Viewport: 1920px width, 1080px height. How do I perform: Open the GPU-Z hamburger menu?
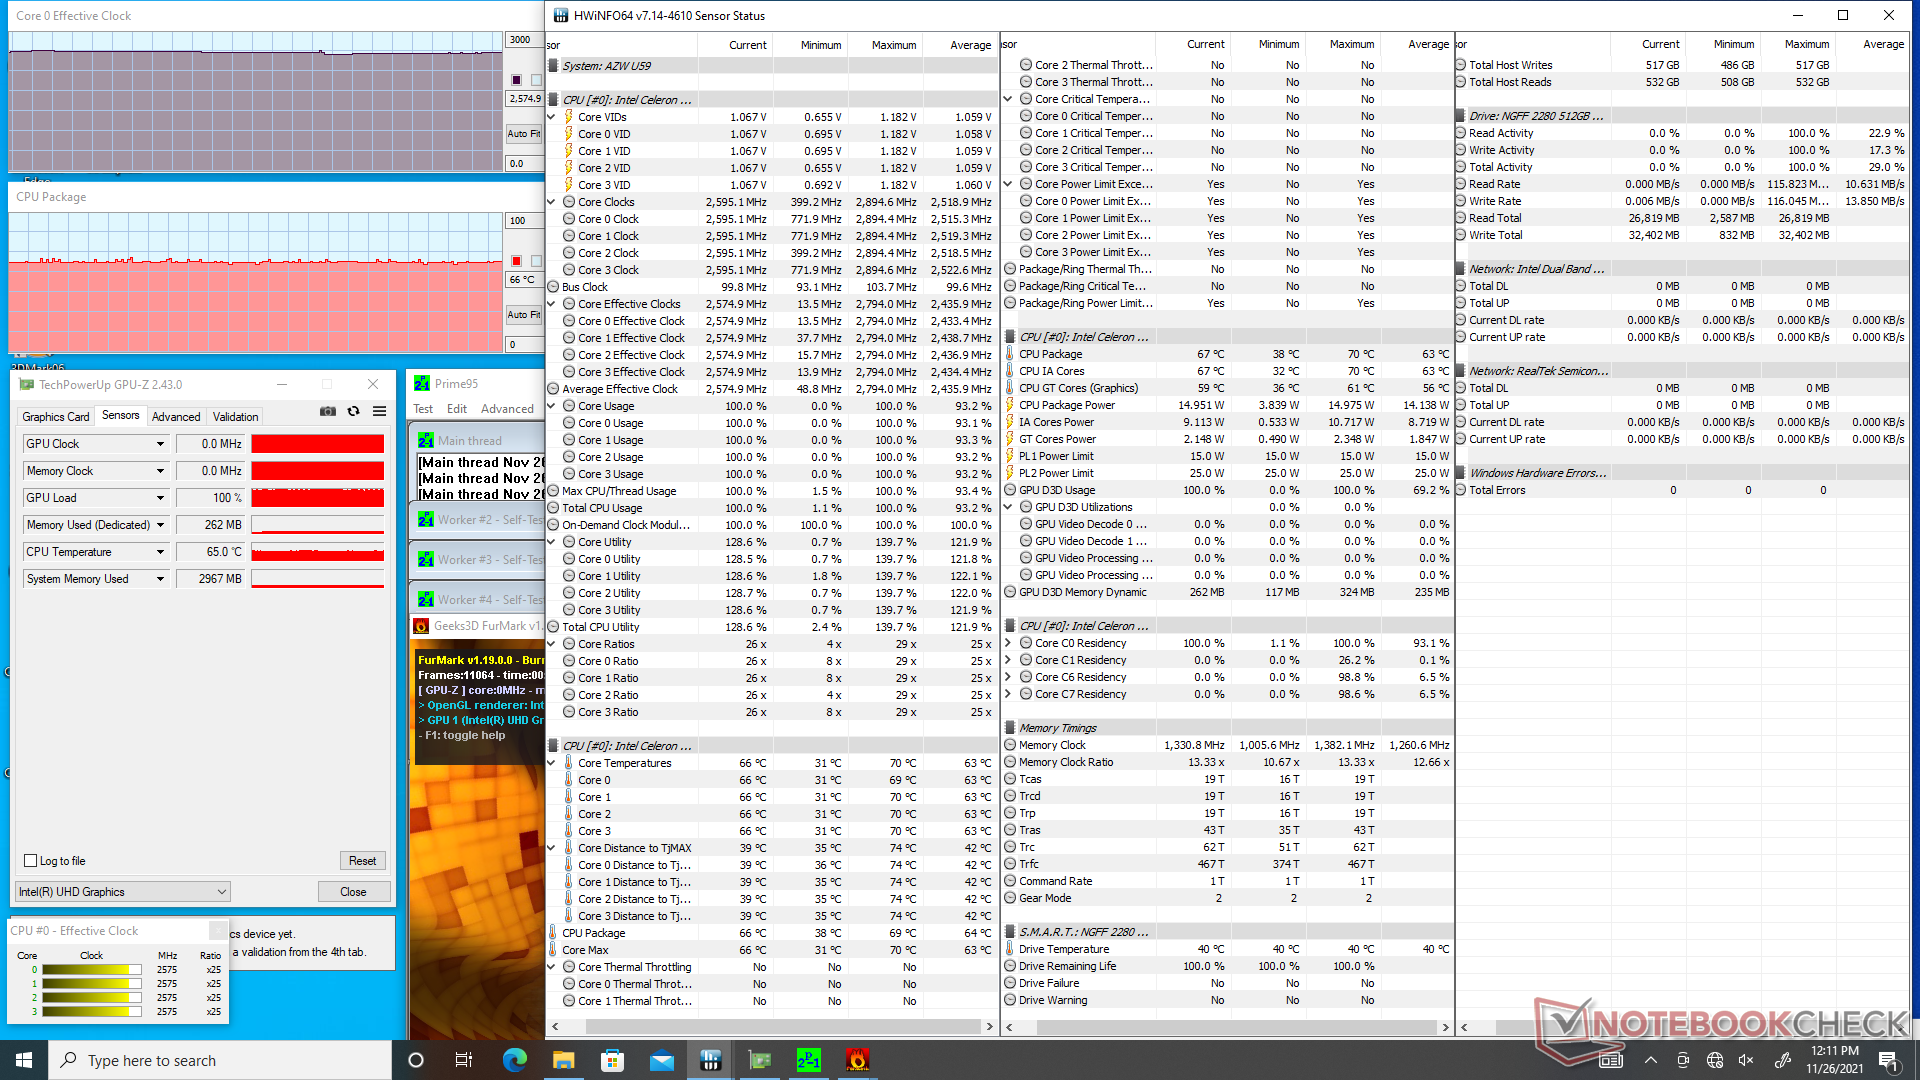click(380, 411)
